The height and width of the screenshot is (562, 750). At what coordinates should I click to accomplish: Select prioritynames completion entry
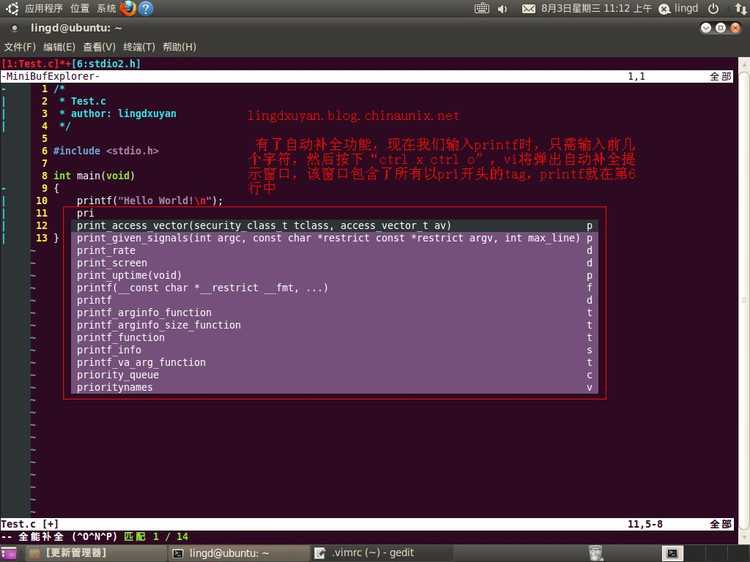[x=334, y=387]
